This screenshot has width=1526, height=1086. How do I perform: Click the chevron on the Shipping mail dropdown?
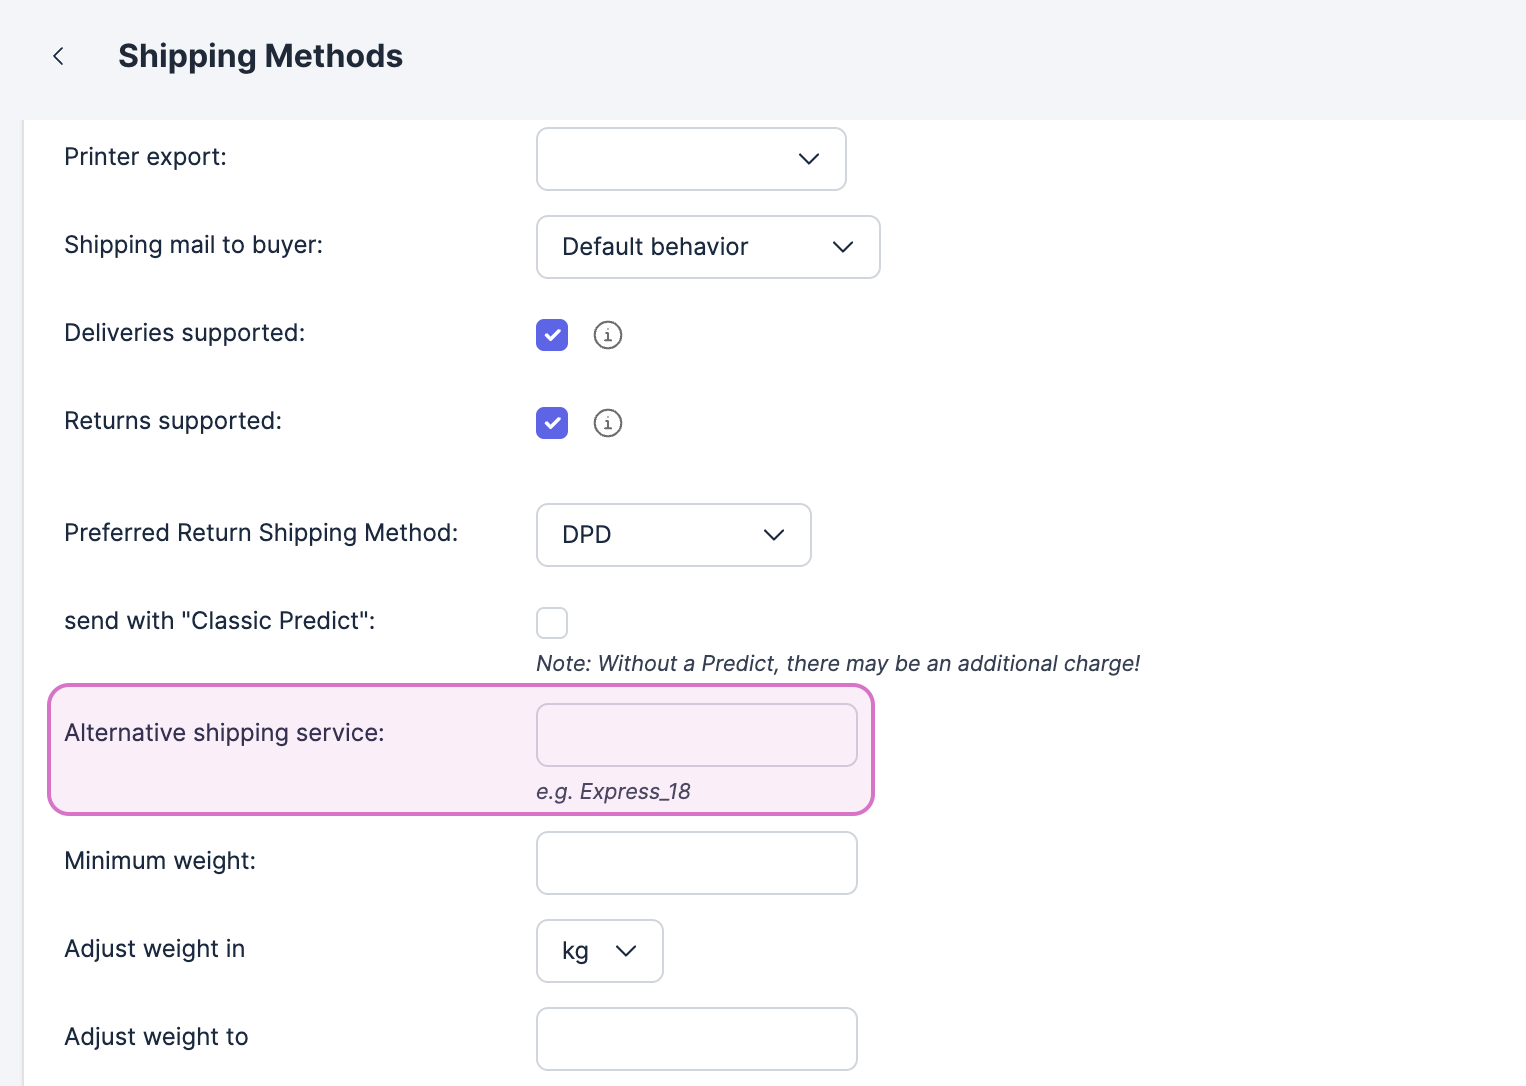841,247
